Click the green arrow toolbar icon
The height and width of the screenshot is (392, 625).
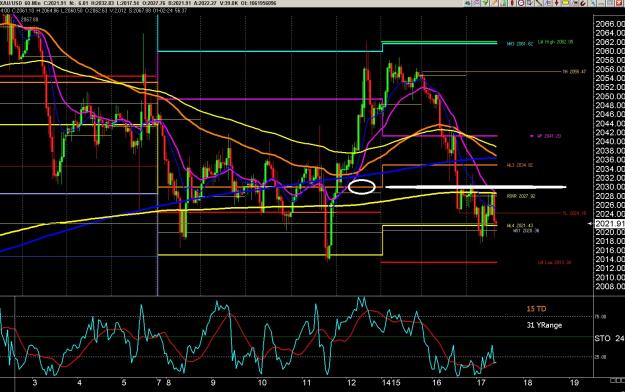485,3
